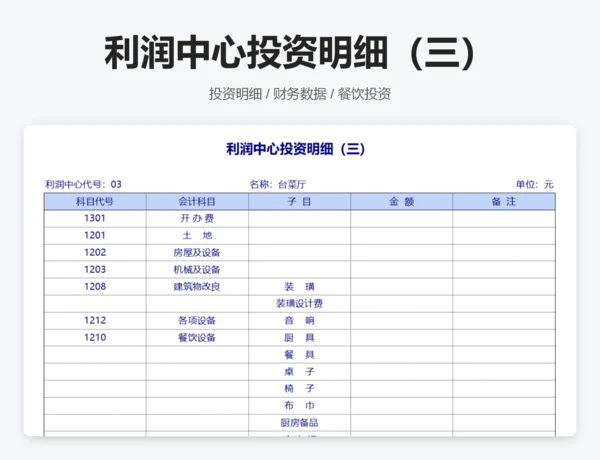Image resolution: width=600 pixels, height=460 pixels.
Task: Select the 名称: 台菜厅 label
Action: [x=278, y=184]
